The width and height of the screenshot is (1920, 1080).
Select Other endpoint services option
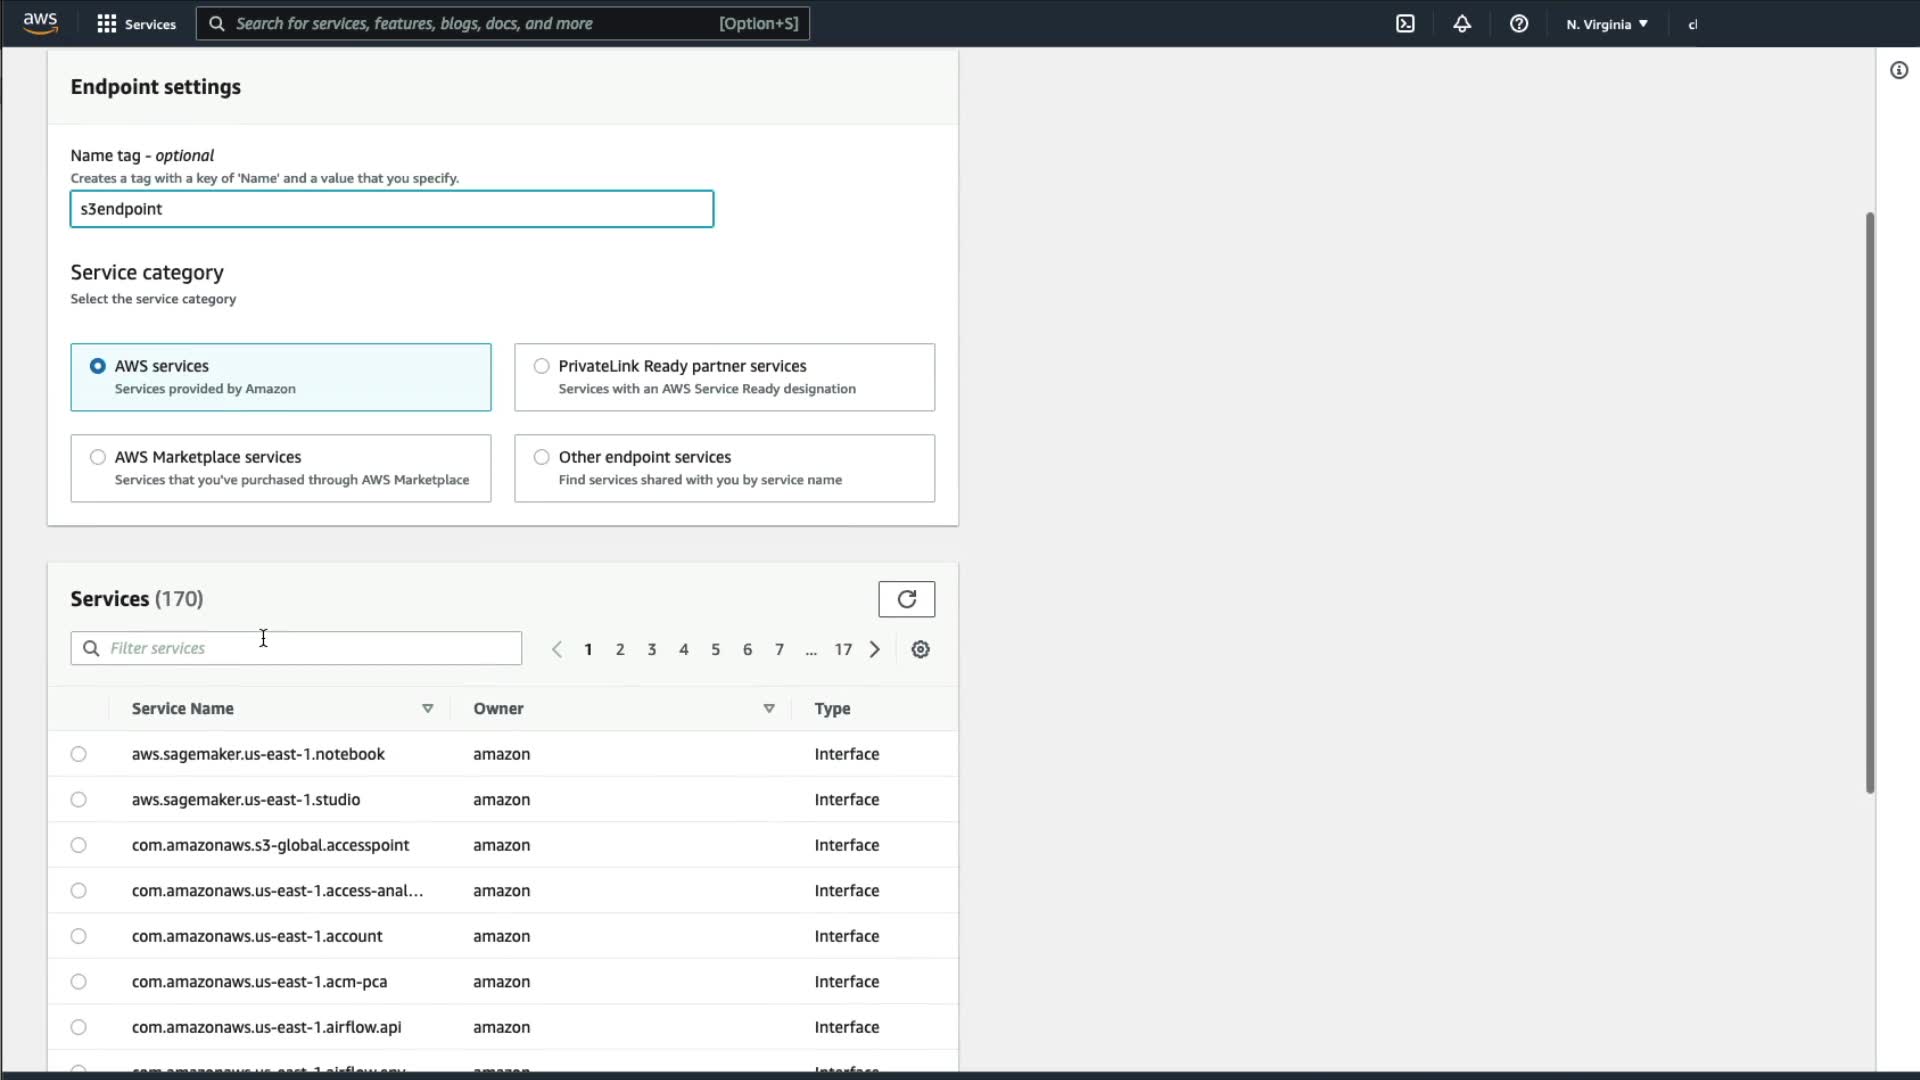click(541, 457)
